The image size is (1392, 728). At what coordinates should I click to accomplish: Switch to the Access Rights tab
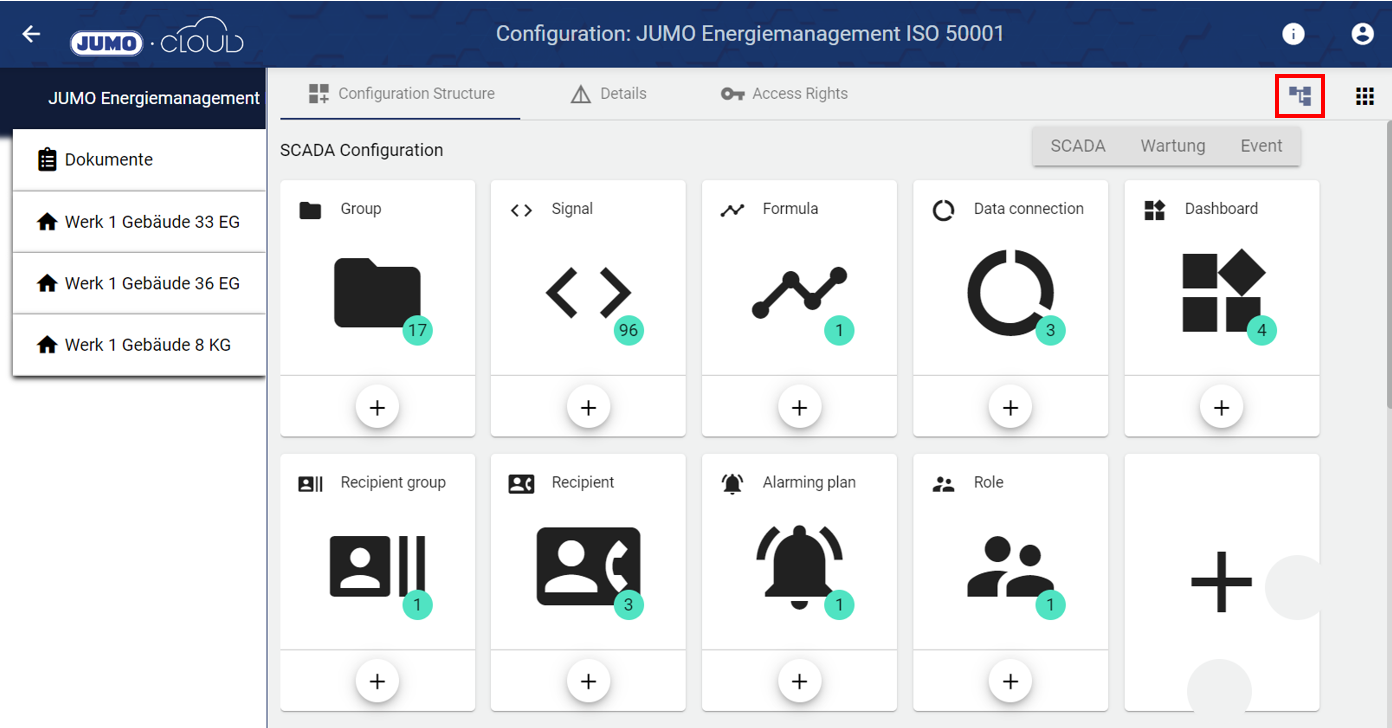pos(784,94)
